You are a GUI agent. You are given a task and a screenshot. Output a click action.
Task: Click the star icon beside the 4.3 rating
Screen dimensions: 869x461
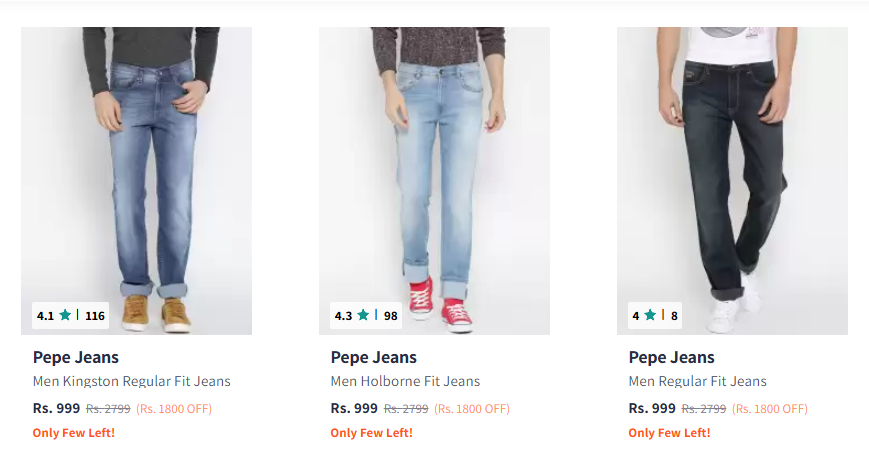tap(364, 315)
